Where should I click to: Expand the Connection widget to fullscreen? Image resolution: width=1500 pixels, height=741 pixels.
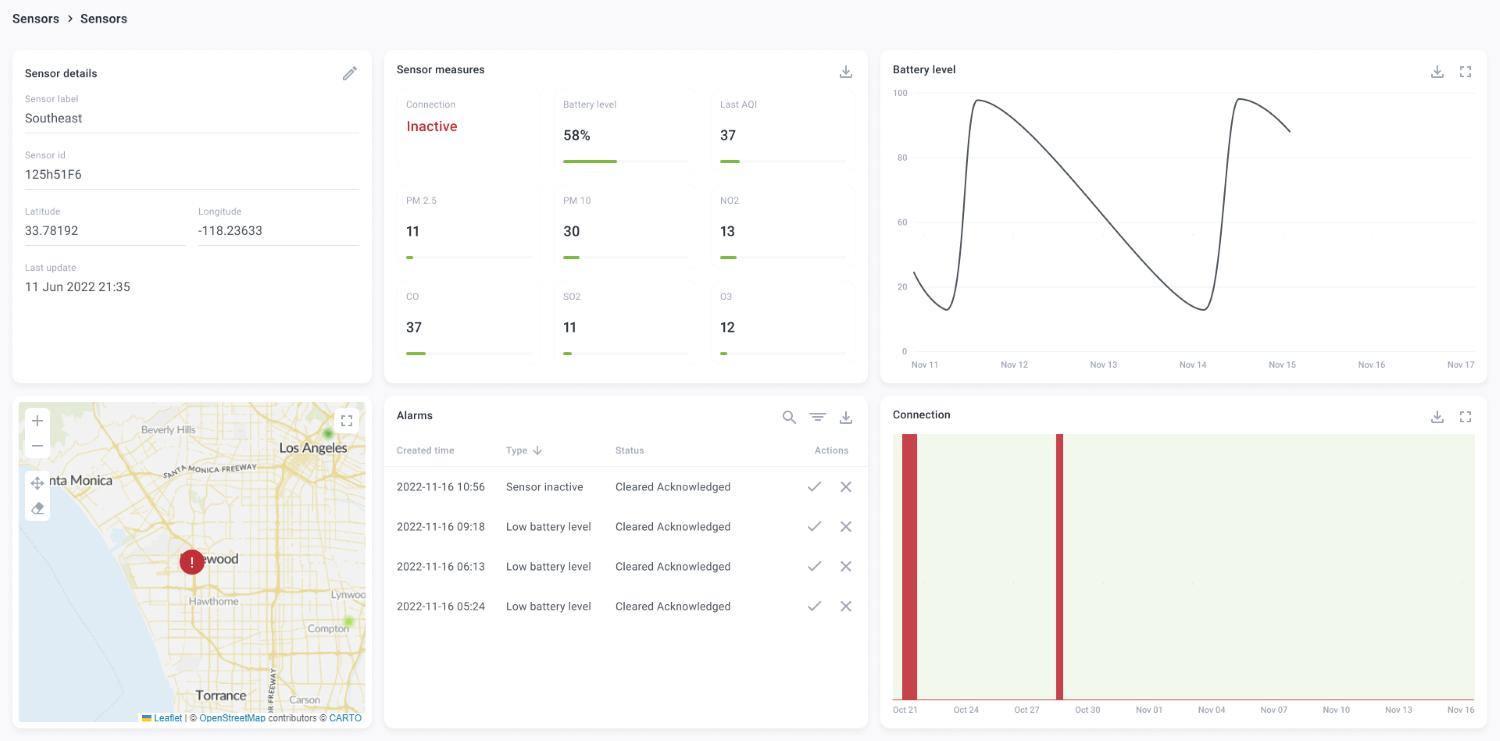[x=1466, y=416]
